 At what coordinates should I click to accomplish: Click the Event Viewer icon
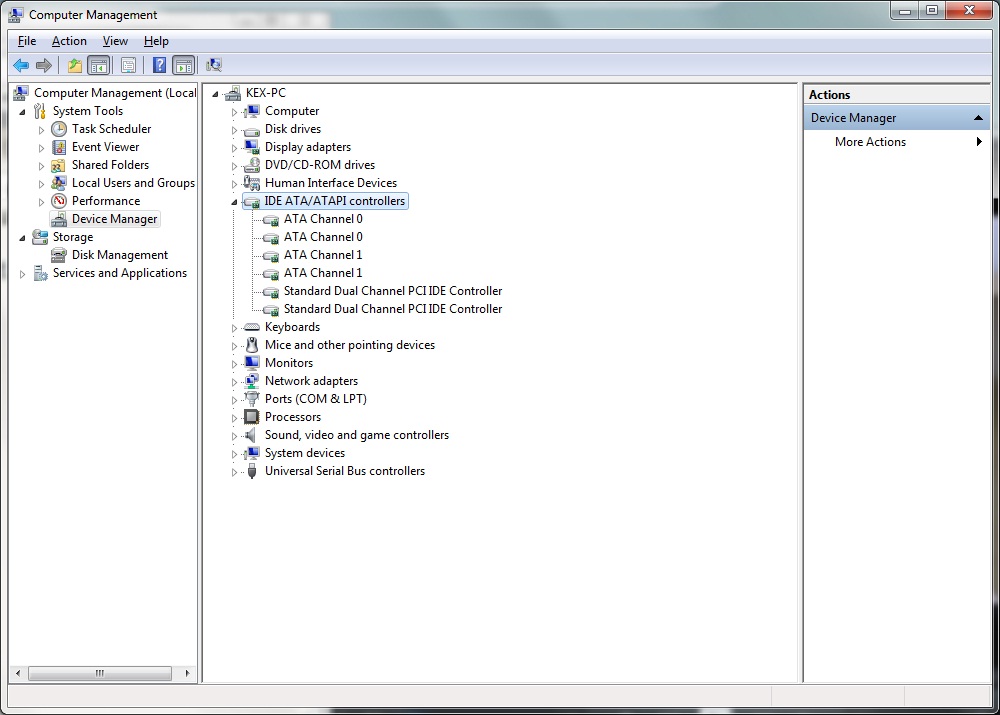point(59,147)
